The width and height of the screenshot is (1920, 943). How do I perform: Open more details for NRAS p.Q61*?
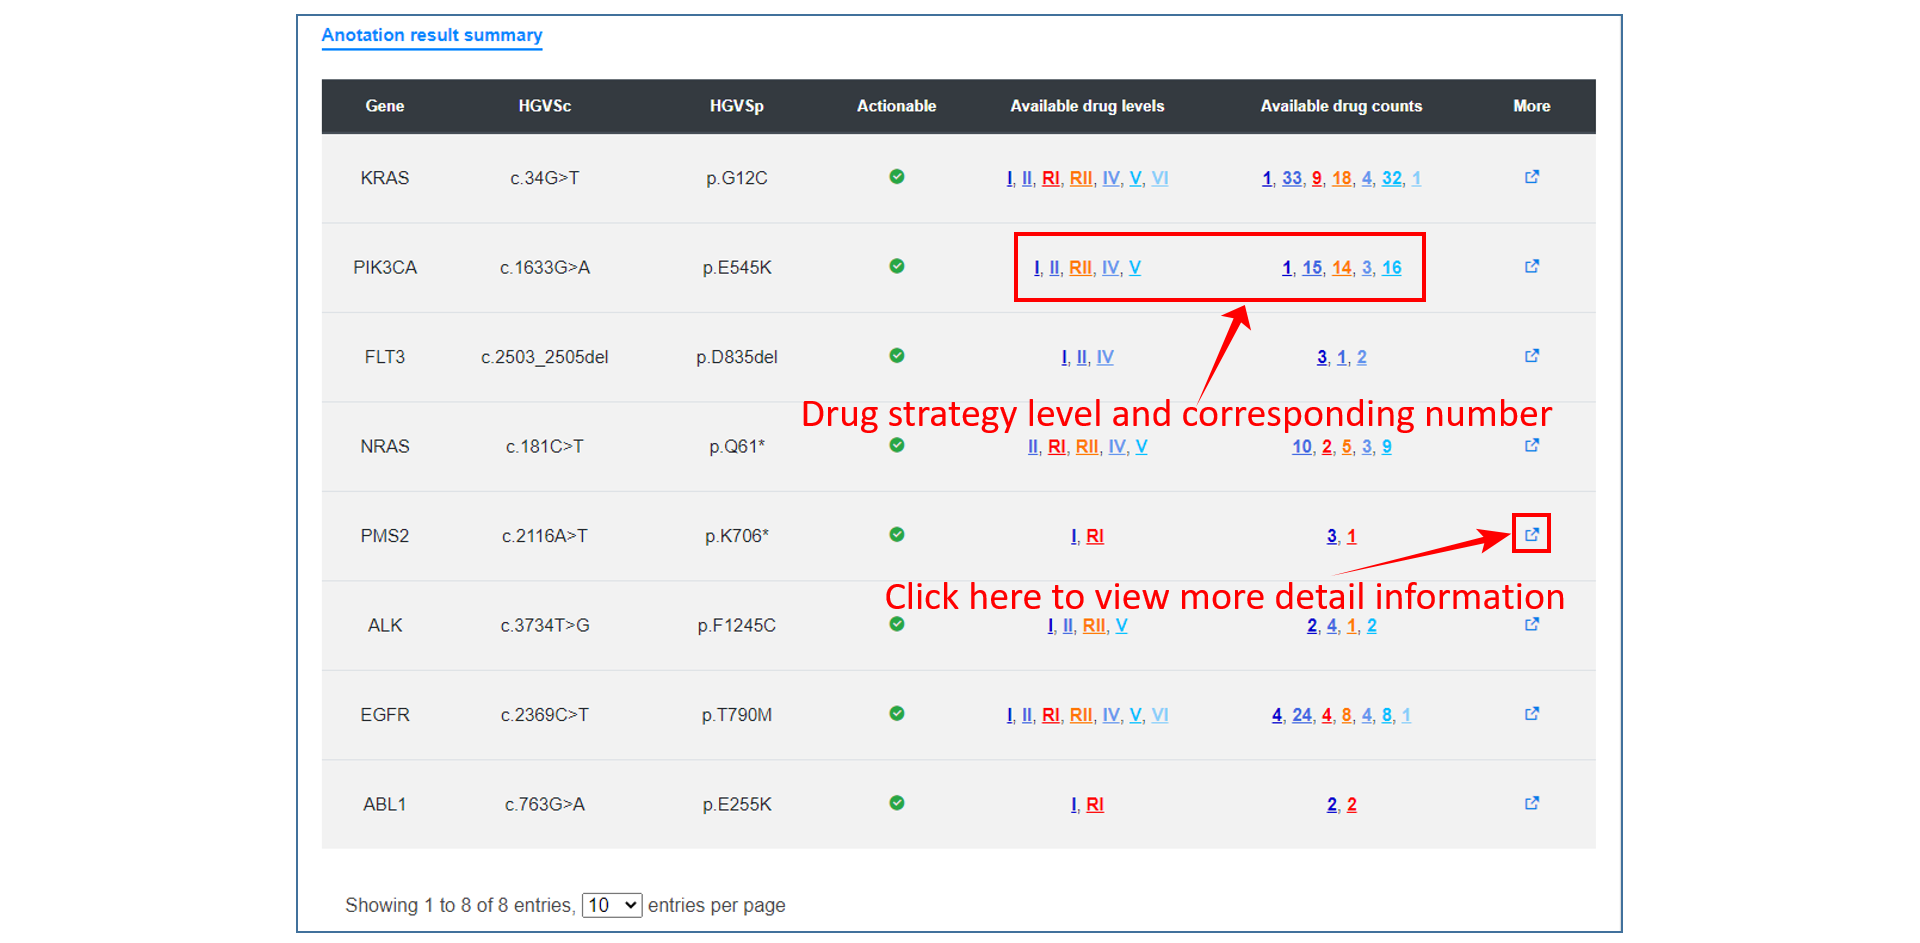pos(1531,445)
